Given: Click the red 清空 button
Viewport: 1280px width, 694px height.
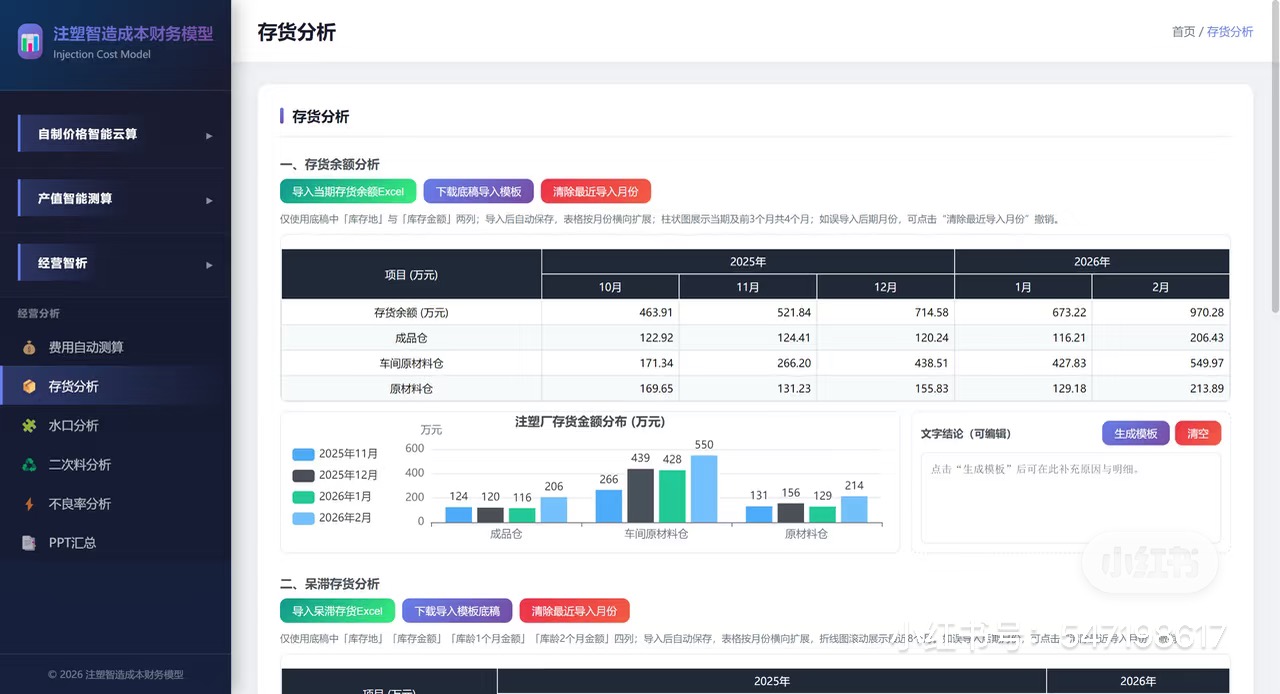Looking at the screenshot, I should pyautogui.click(x=1198, y=433).
